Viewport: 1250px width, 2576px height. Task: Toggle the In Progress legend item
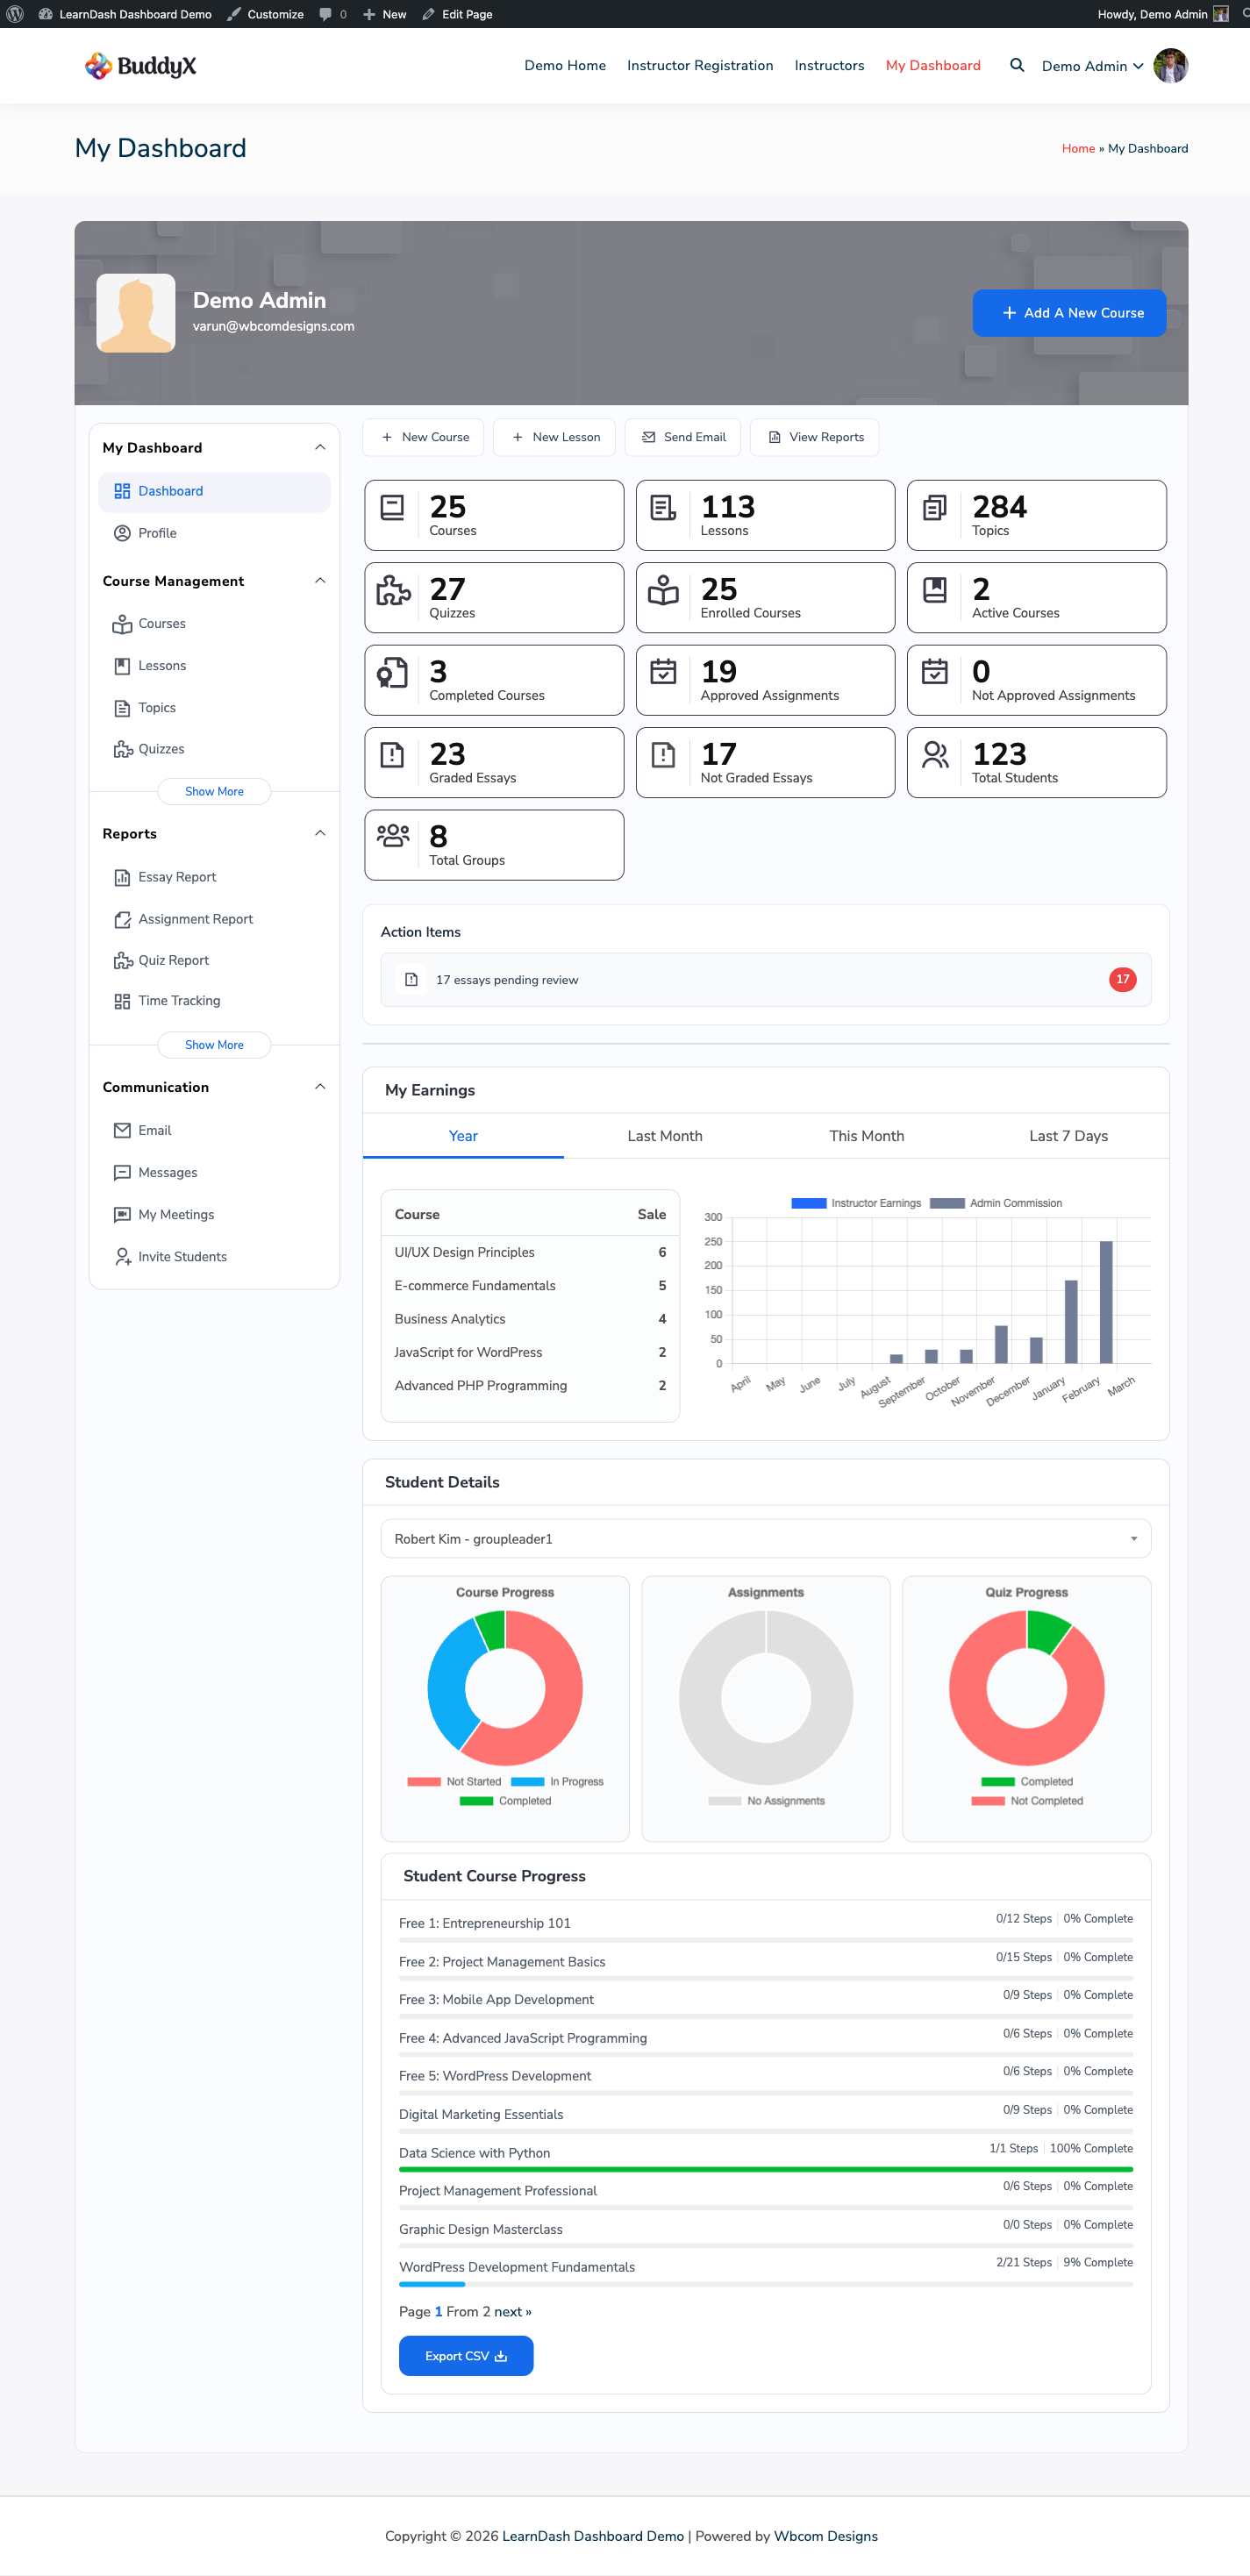point(557,1782)
